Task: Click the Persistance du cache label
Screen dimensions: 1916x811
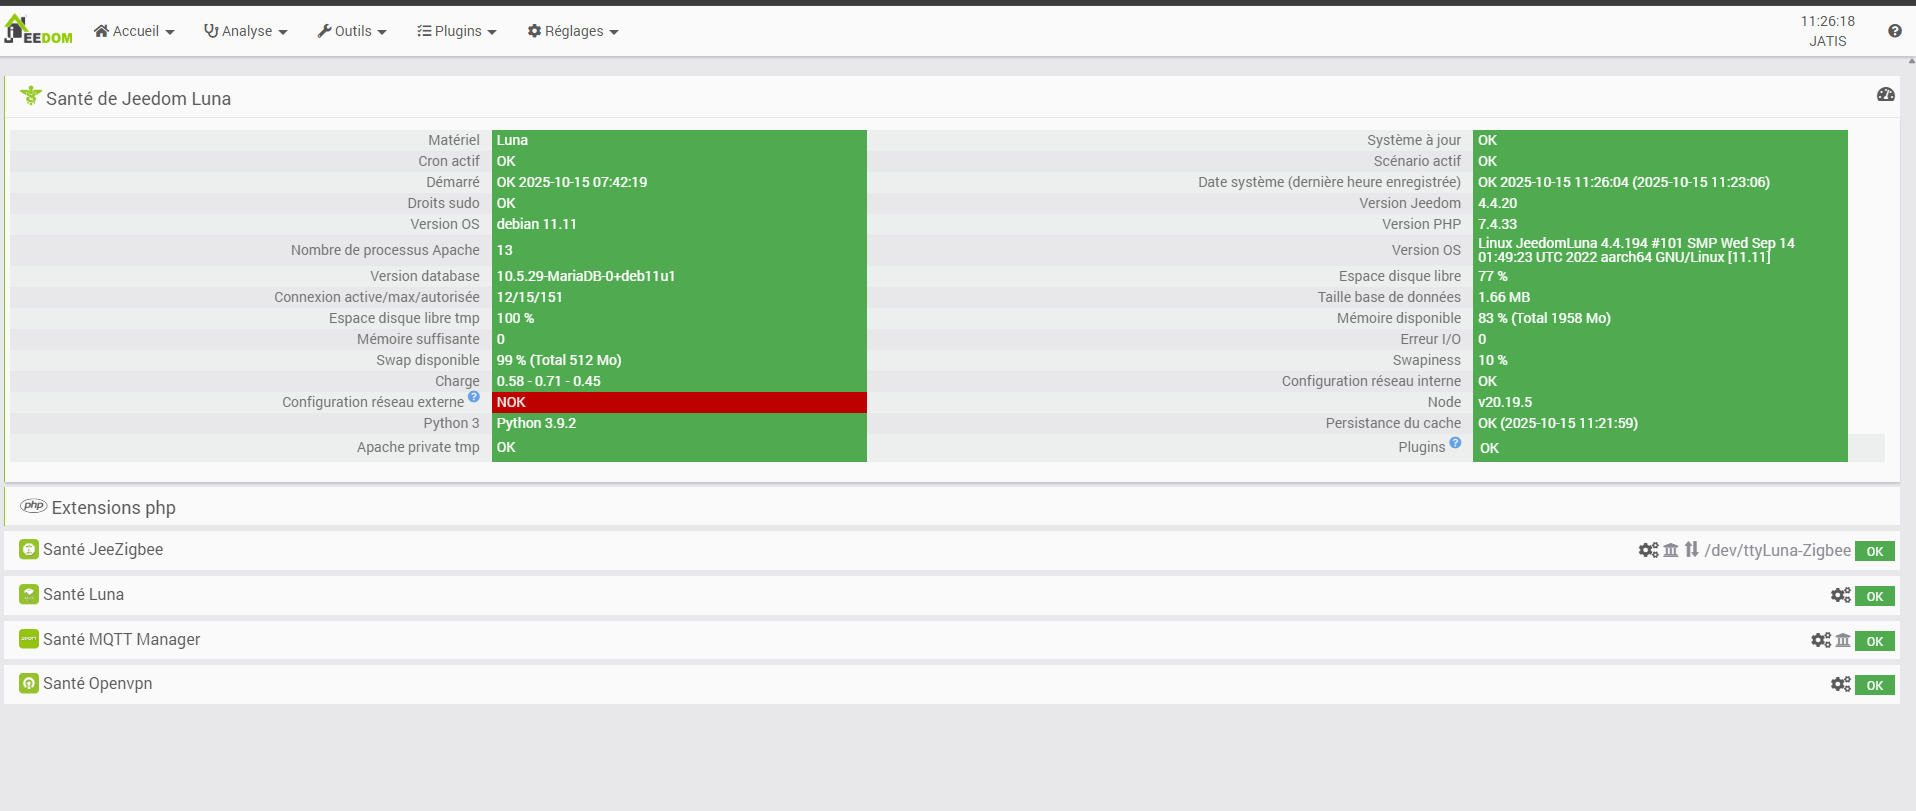Action: (1393, 423)
